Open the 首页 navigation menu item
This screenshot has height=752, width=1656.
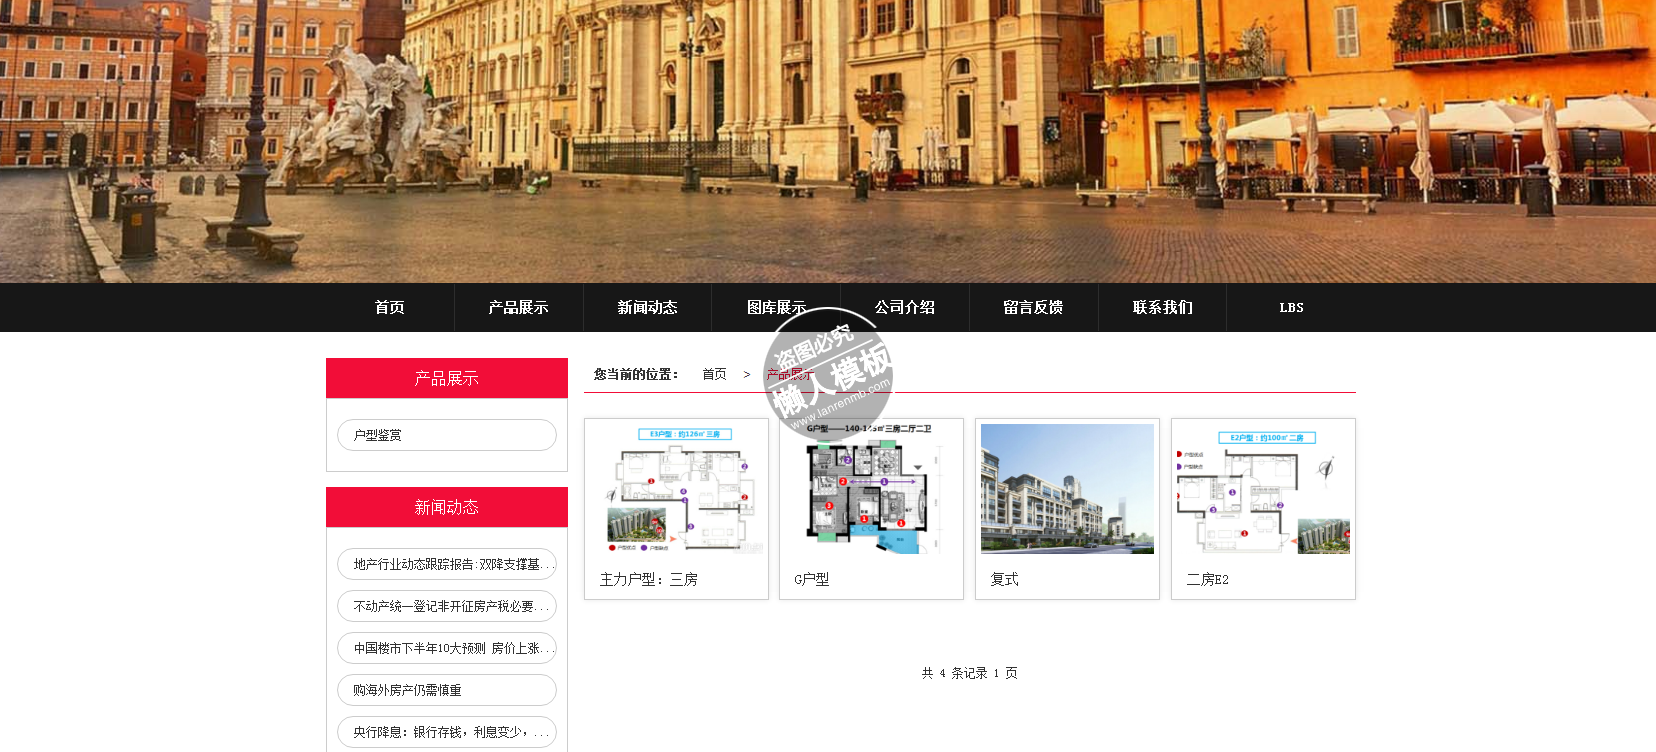pos(390,307)
